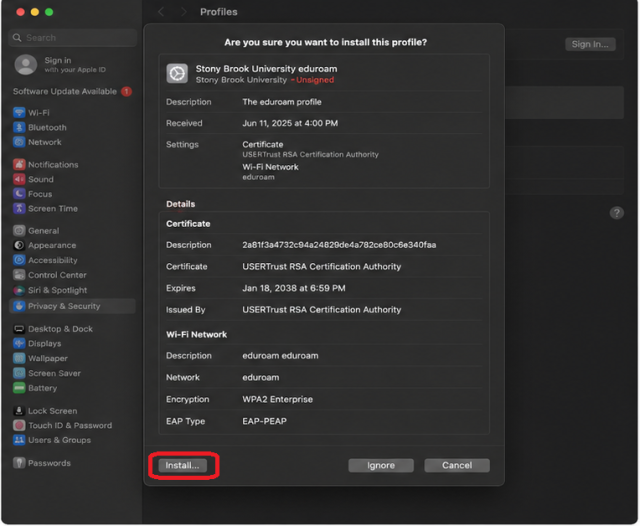Click the Details section heading
The image size is (640, 526).
(180, 204)
